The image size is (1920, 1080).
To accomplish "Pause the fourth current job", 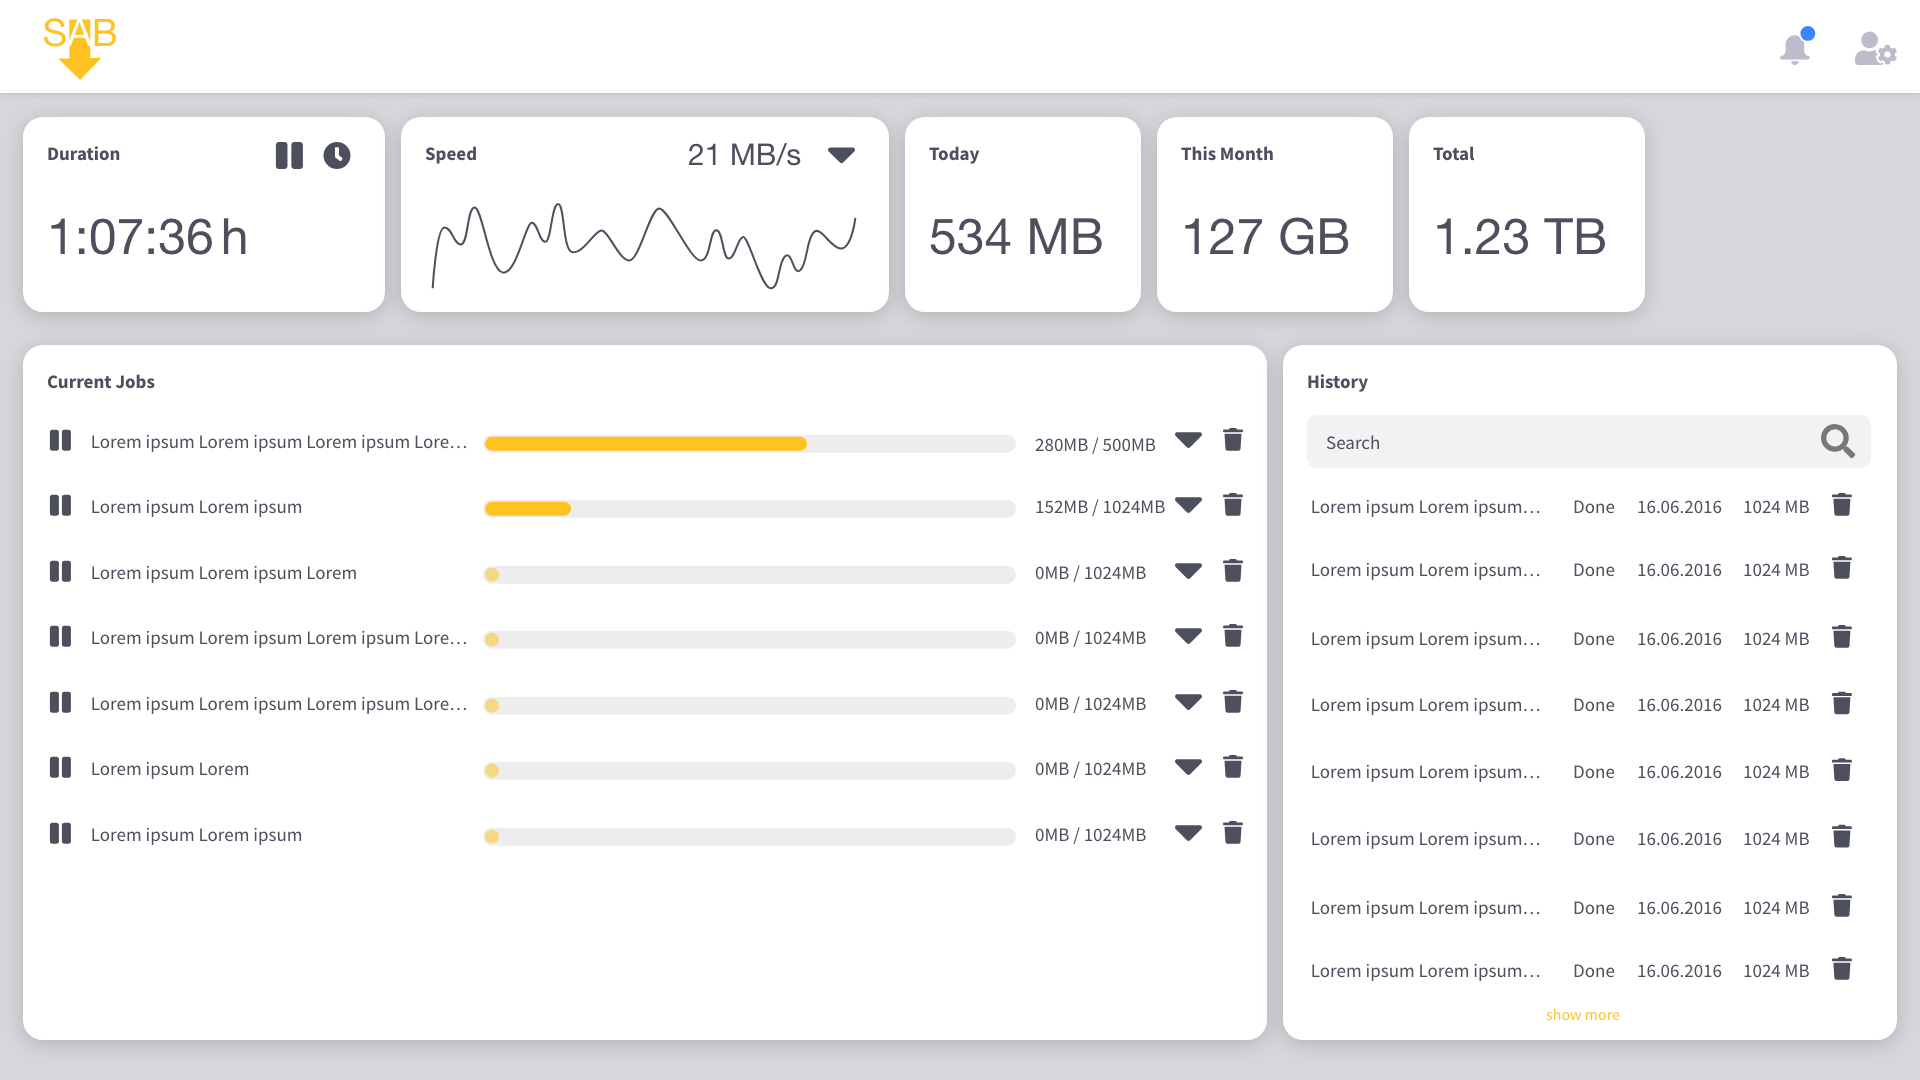I will point(60,636).
